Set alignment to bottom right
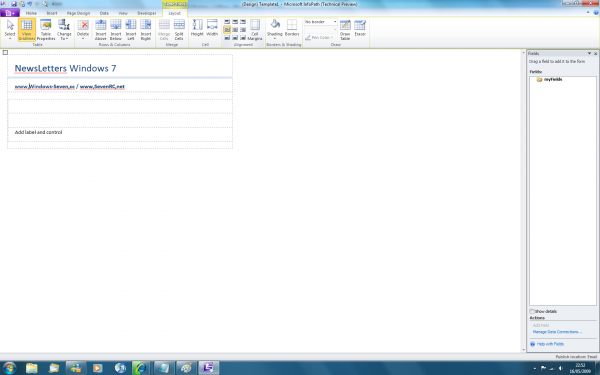Viewport: 600px width, 375px height. [x=243, y=38]
